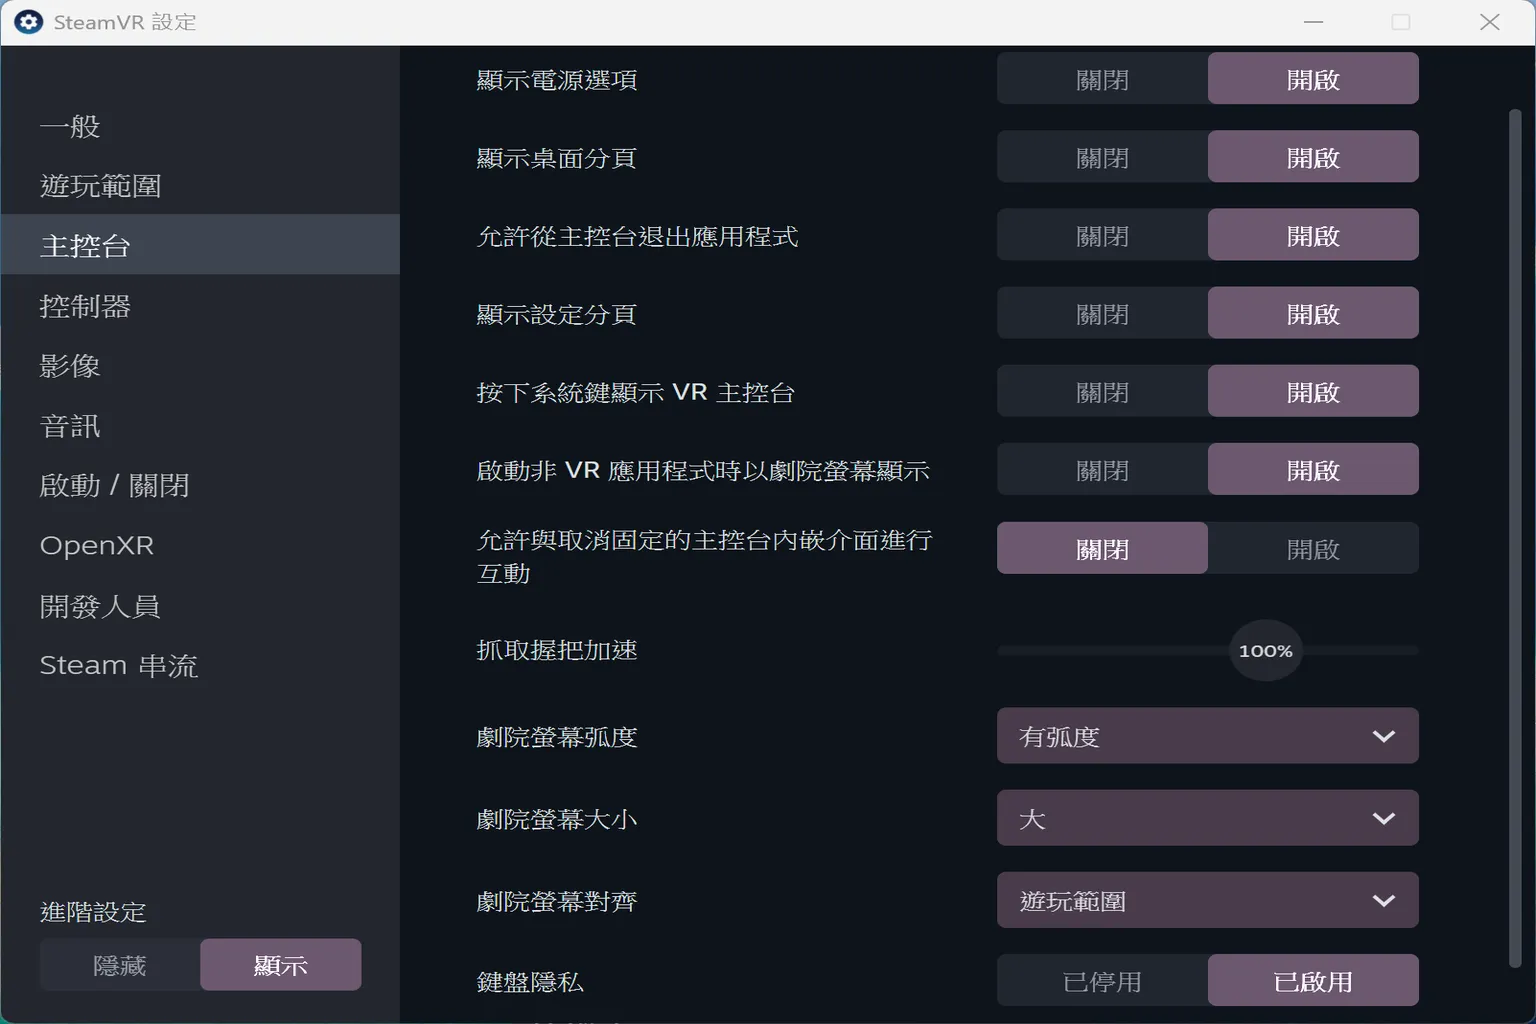Screen dimensions: 1536x1024
Task: Turn off 顯示桌面分頁
Action: (x=1101, y=156)
